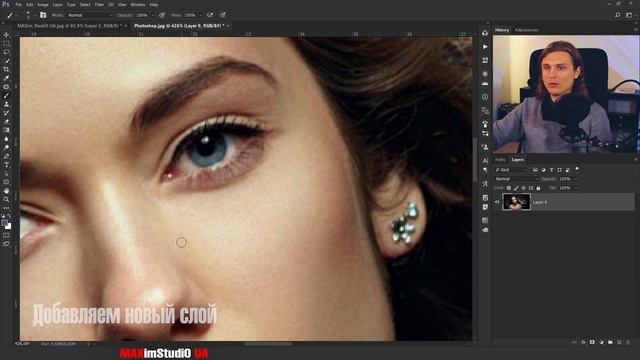Toggle the layer filter on/off switch

(577, 169)
